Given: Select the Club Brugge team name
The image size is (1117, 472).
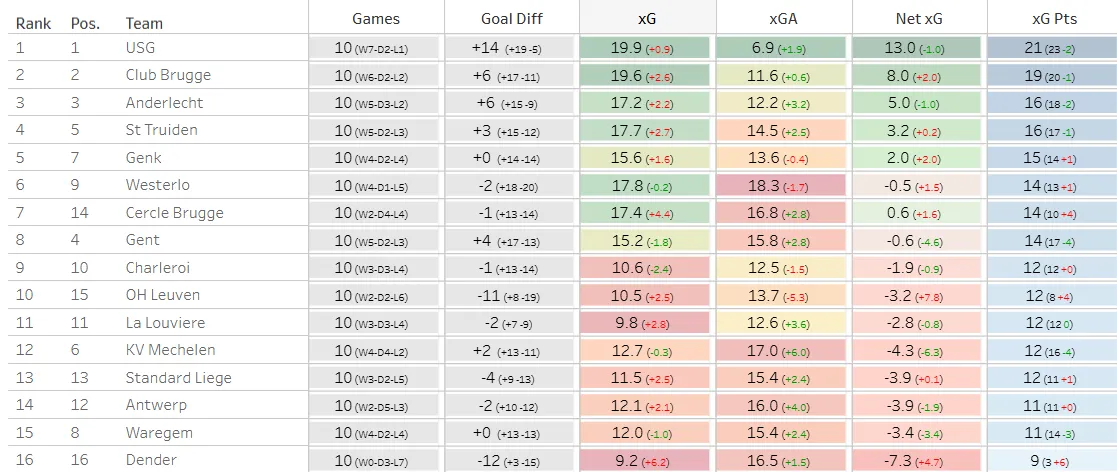Looking at the screenshot, I should tap(168, 75).
